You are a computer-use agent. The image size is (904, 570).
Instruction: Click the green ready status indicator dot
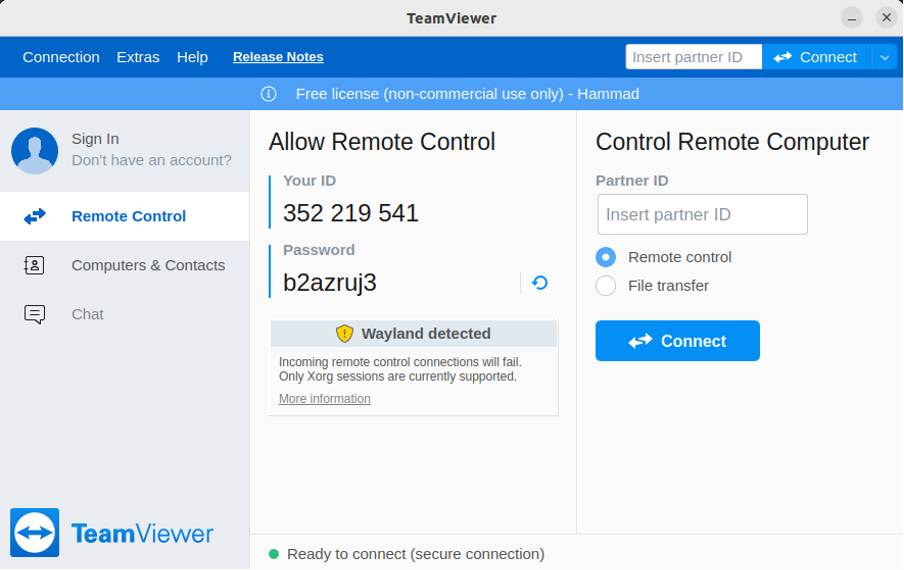click(274, 554)
